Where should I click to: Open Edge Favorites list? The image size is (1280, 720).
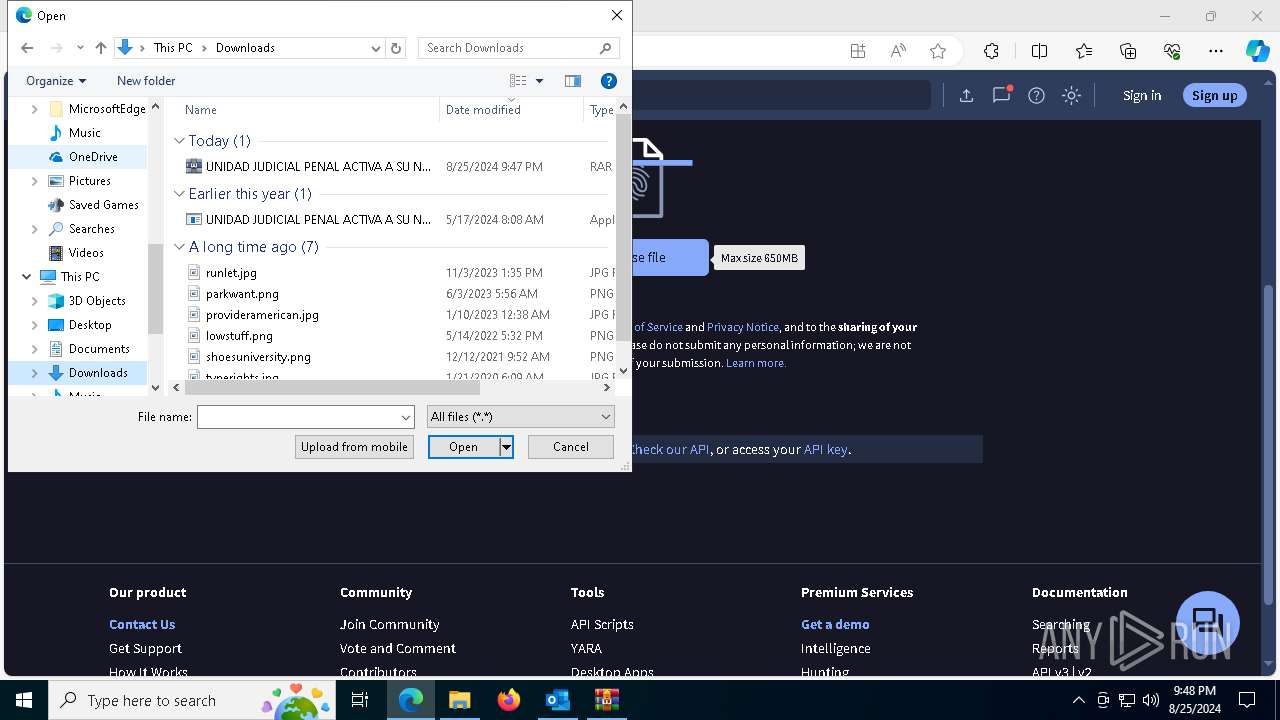(x=1084, y=51)
